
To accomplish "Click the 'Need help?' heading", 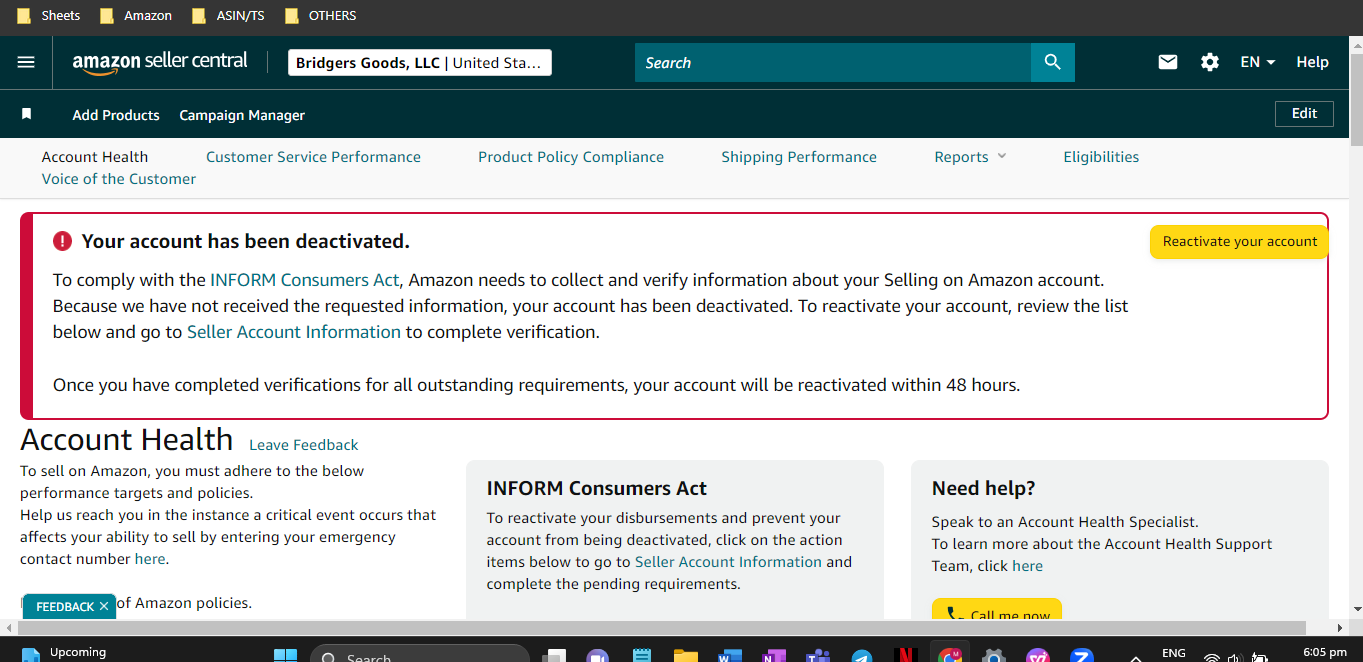I will (984, 488).
